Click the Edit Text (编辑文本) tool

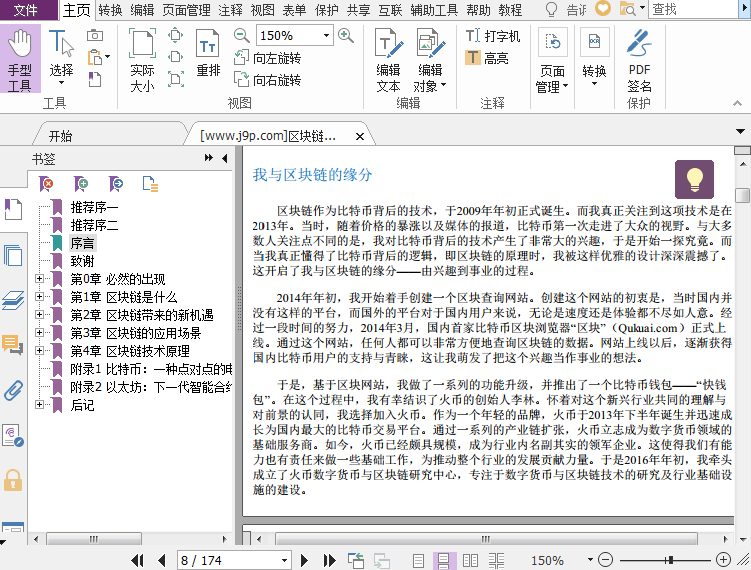pyautogui.click(x=388, y=60)
